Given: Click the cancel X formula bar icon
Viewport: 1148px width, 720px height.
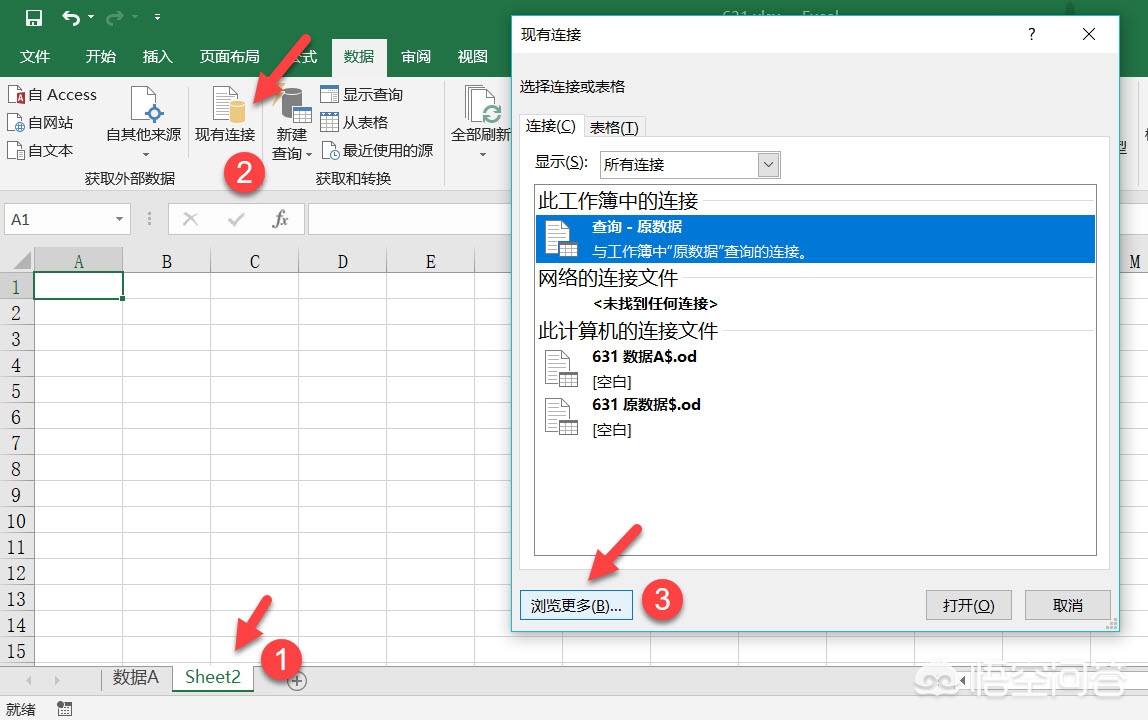Looking at the screenshot, I should click(190, 219).
